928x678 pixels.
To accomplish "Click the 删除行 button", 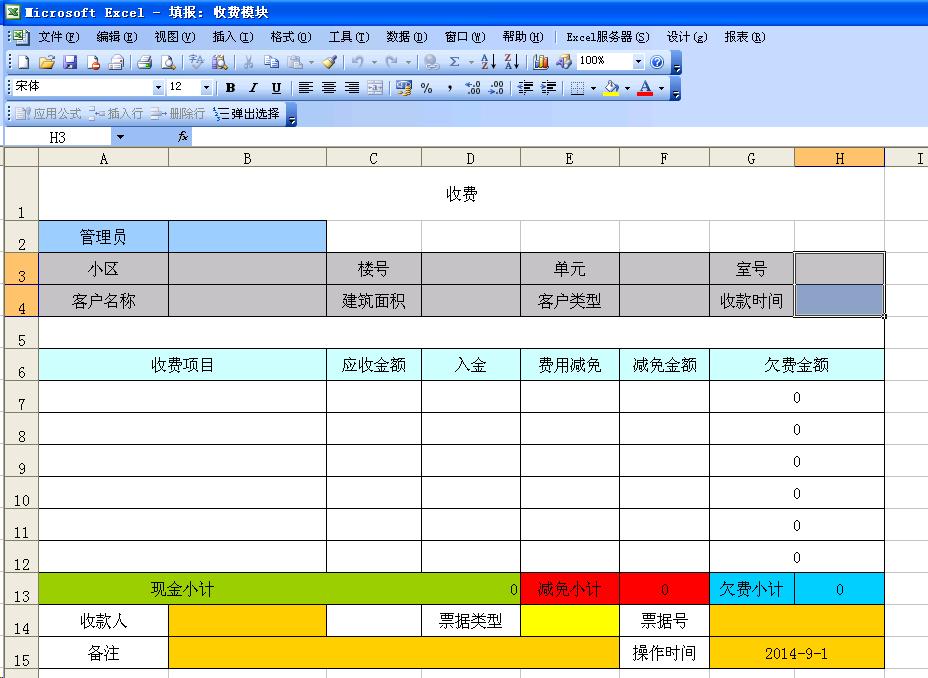I will [178, 114].
